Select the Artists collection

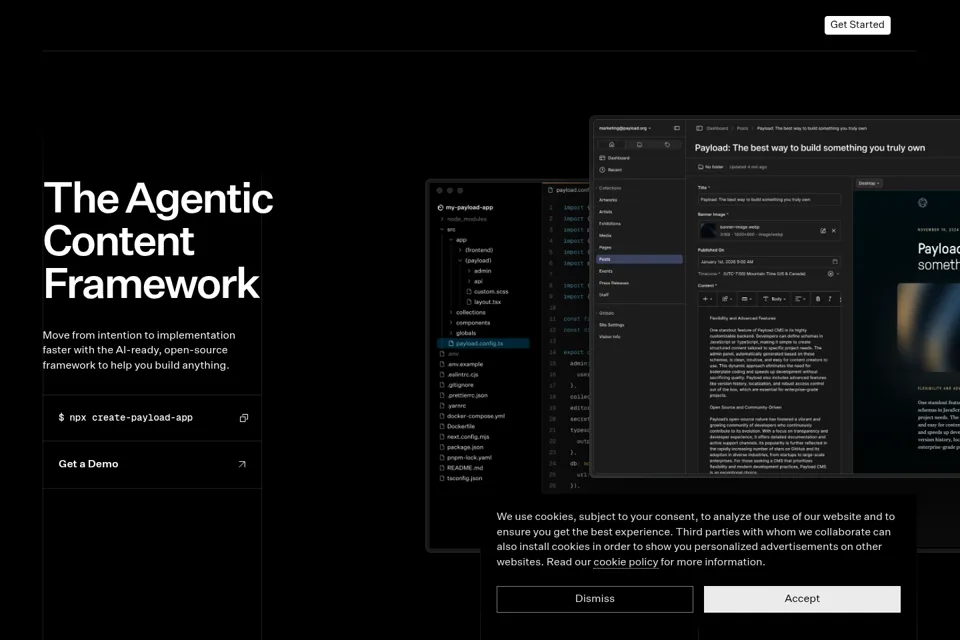pos(606,212)
